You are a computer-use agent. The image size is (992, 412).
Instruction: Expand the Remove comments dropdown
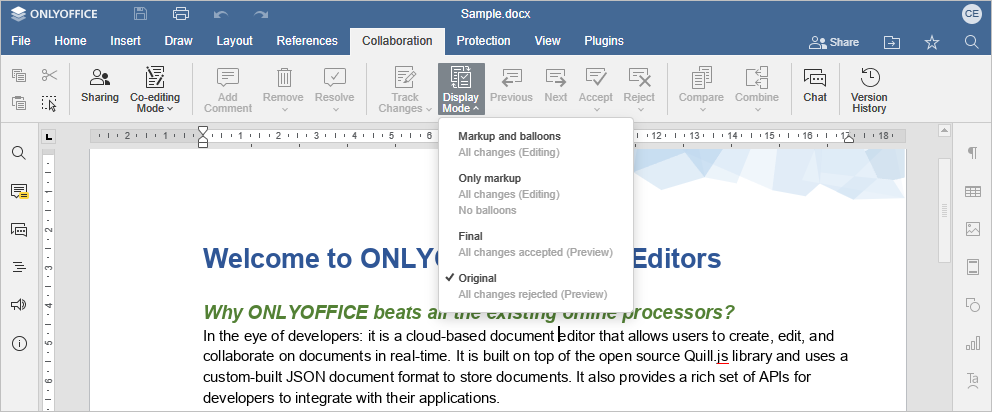283,109
